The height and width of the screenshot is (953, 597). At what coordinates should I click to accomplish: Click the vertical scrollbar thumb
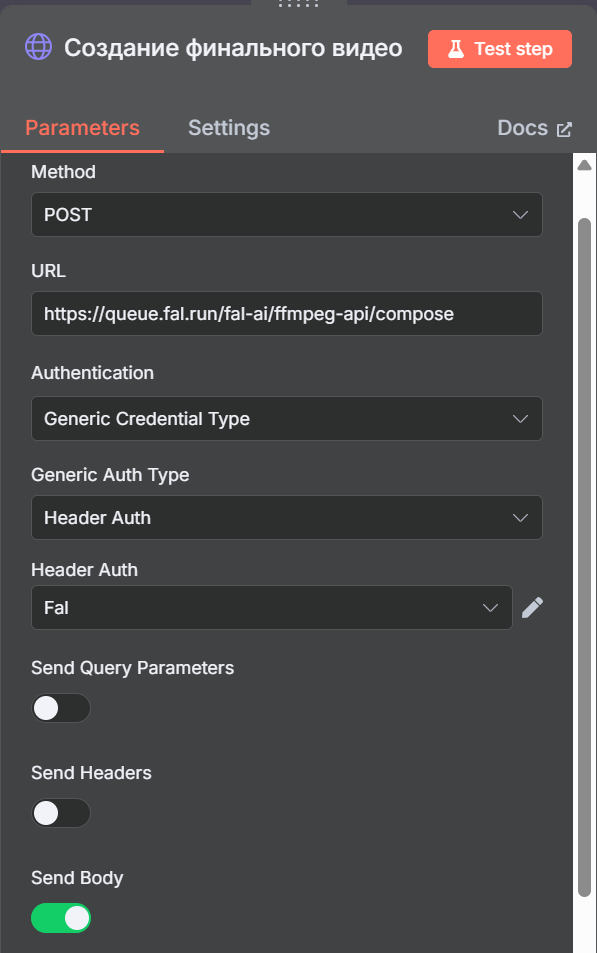pyautogui.click(x=584, y=557)
